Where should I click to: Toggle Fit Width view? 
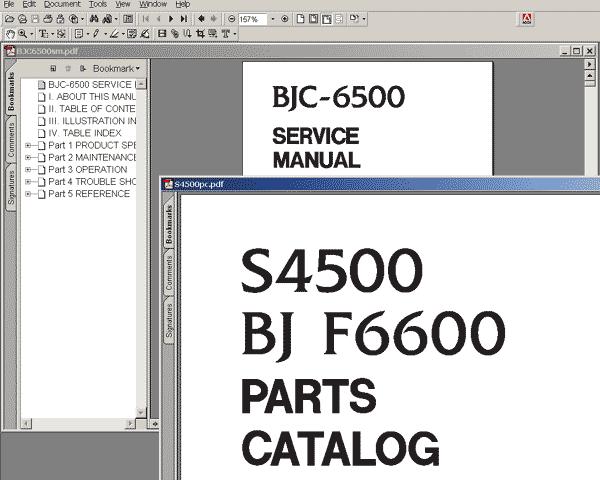[x=326, y=19]
